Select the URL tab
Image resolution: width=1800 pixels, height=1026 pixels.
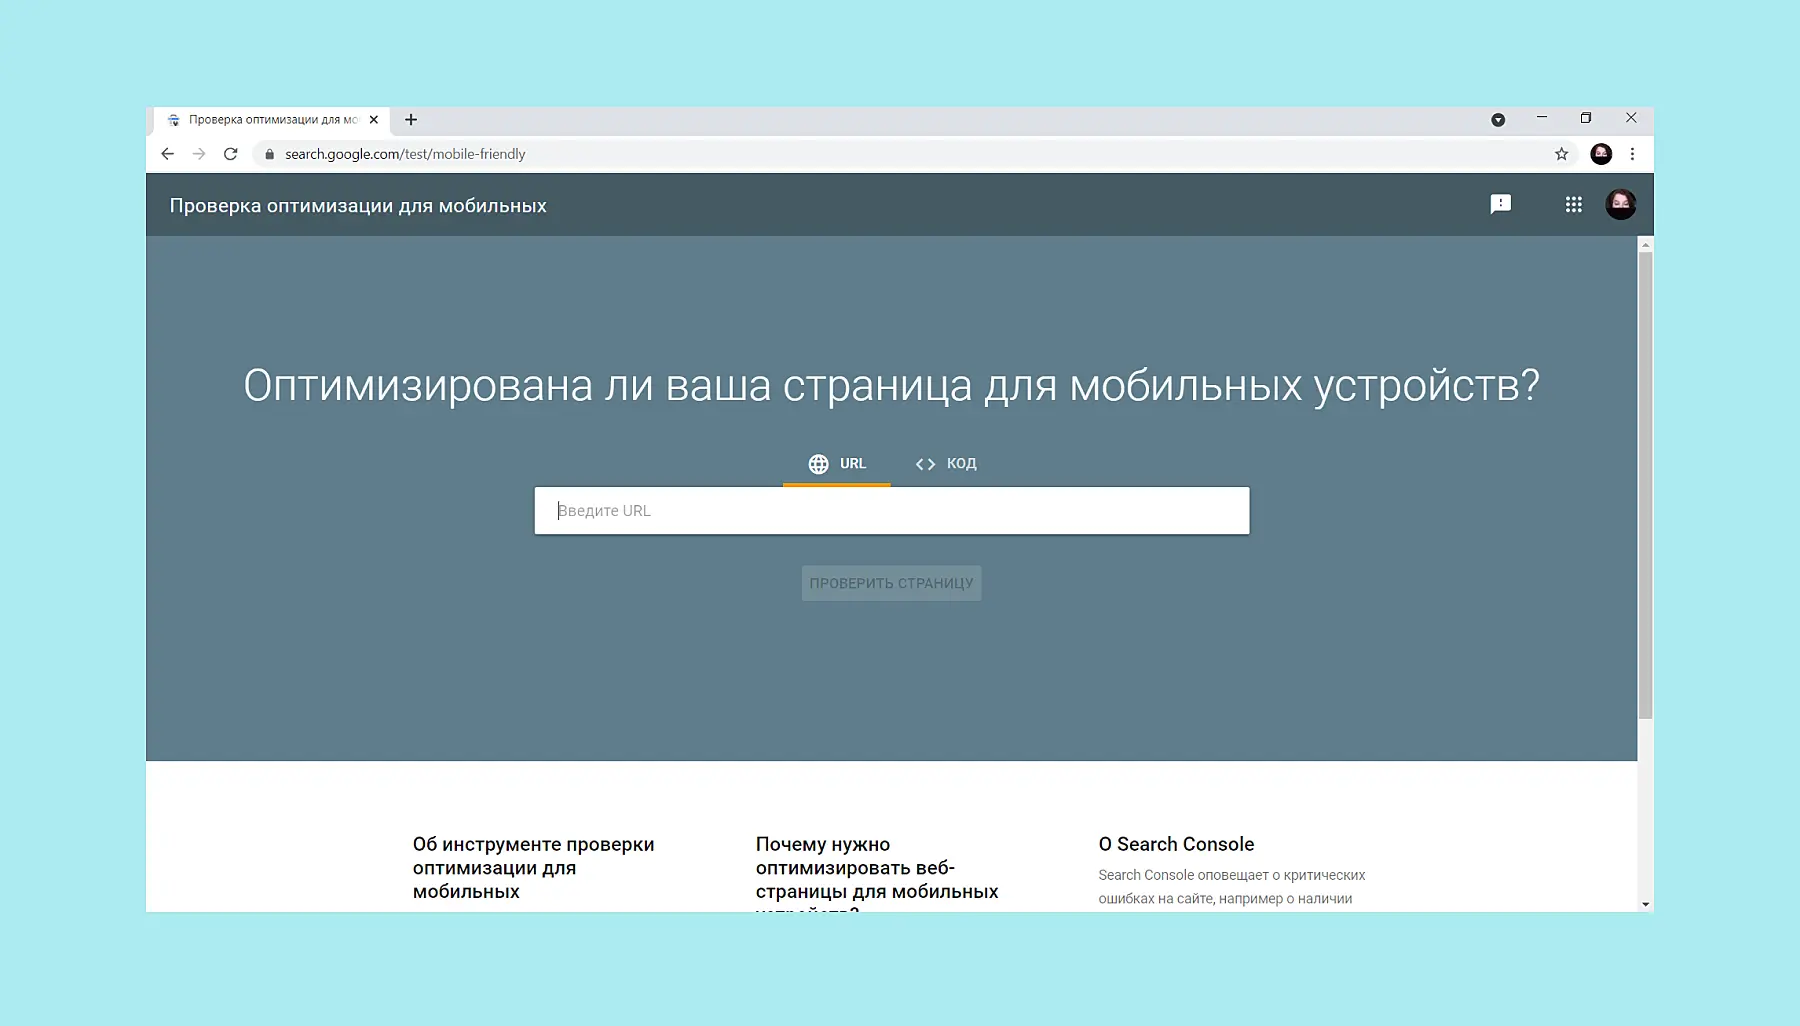click(837, 464)
